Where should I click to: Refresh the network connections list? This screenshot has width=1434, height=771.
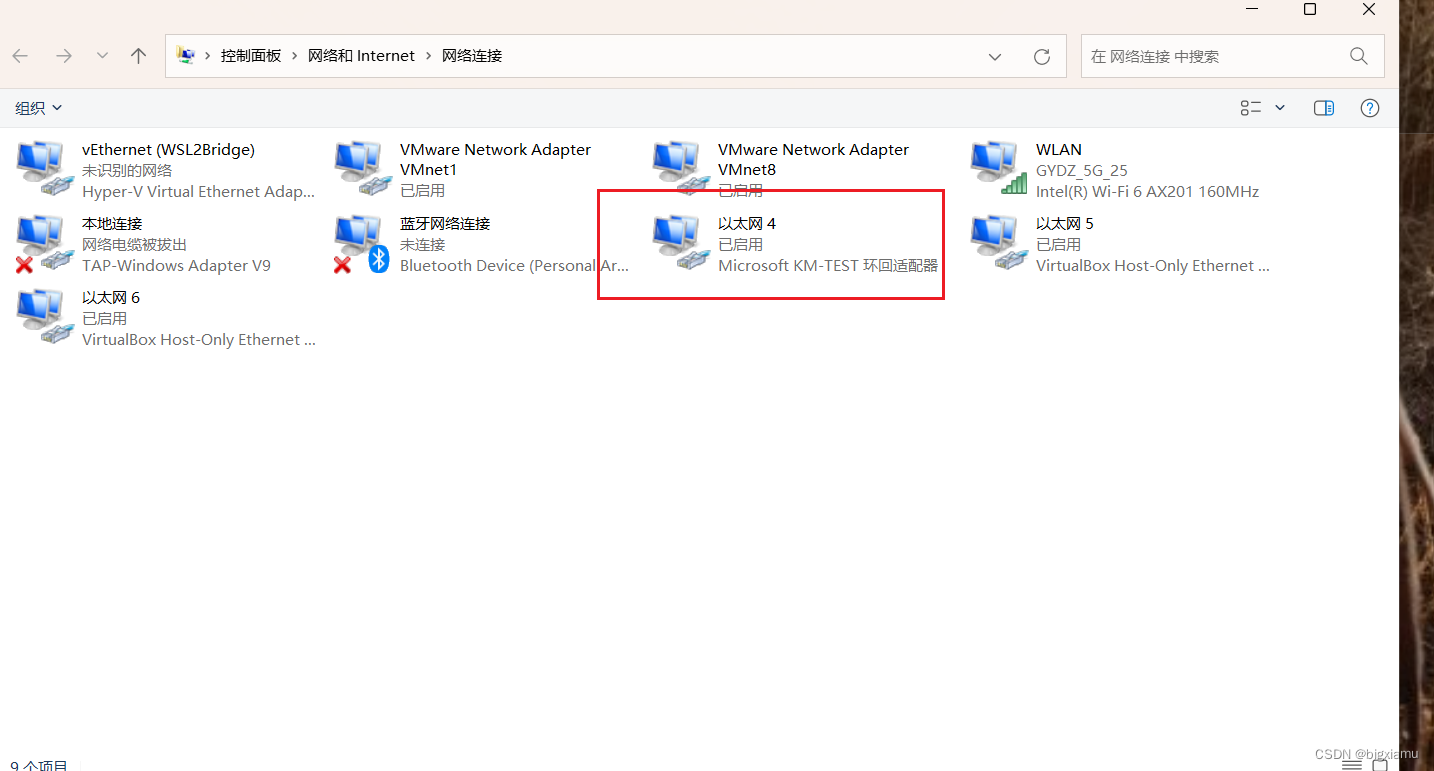[x=1042, y=57]
